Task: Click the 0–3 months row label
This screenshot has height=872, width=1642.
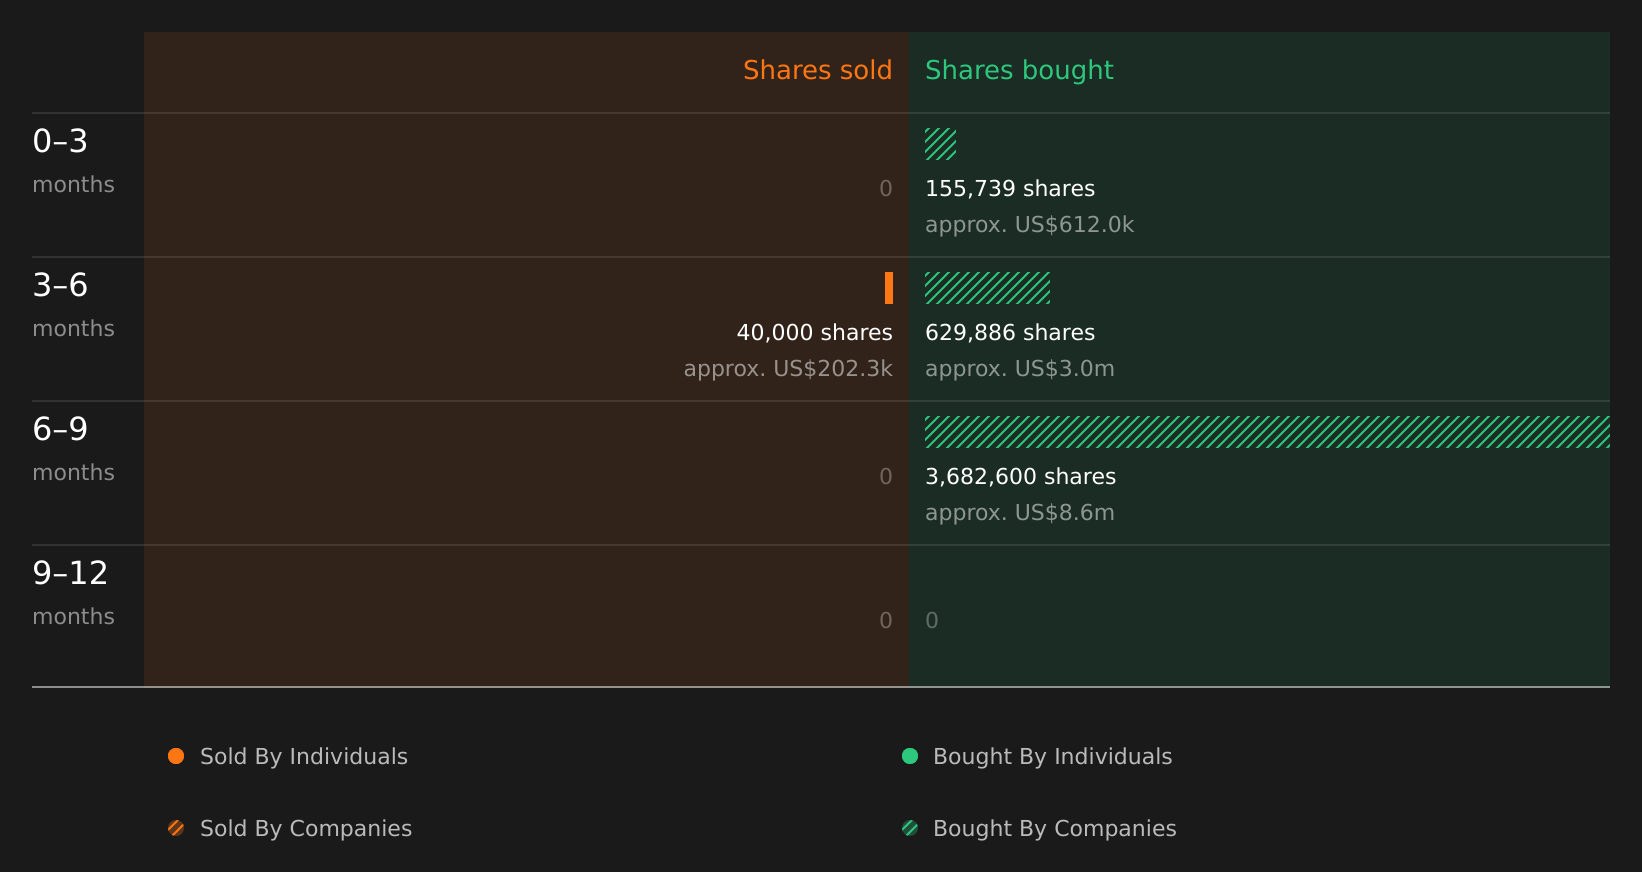Action: click(73, 160)
